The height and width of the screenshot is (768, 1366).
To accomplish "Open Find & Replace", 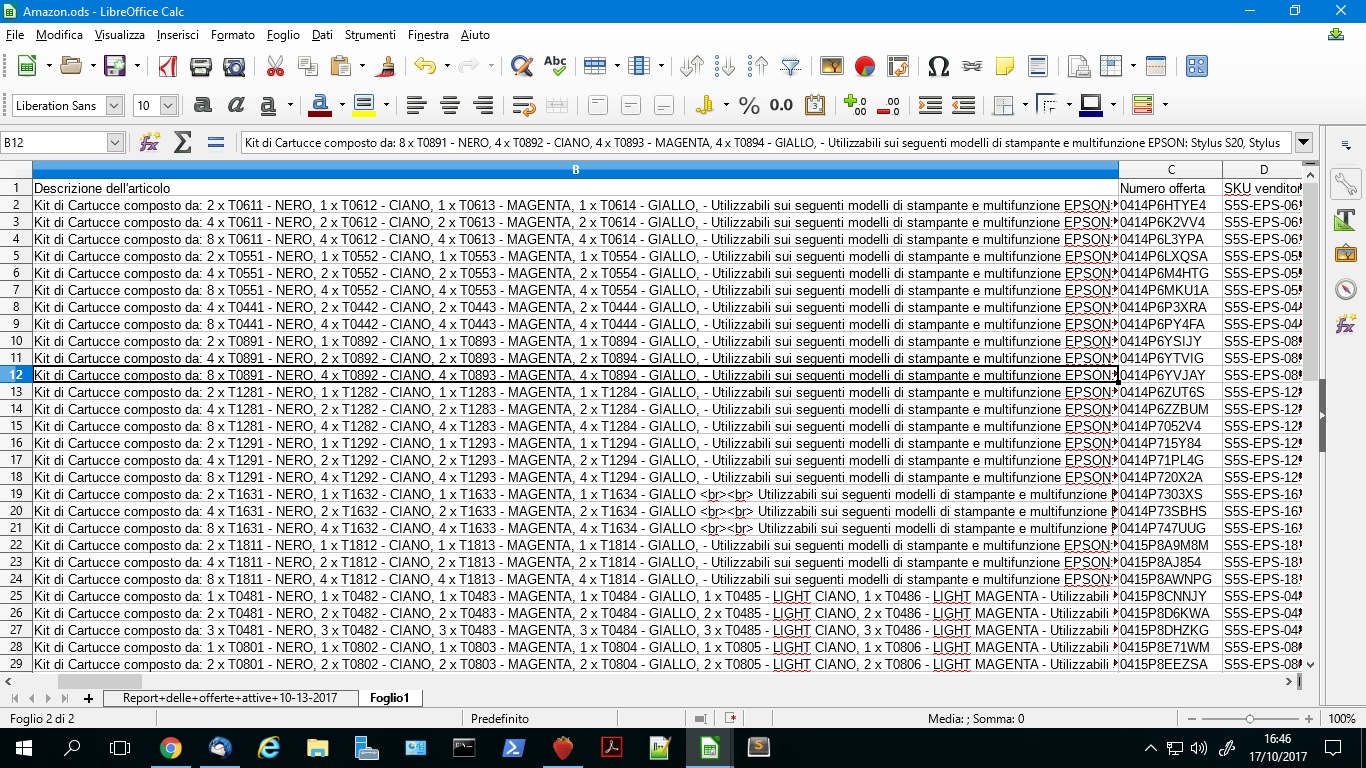I will [521, 66].
